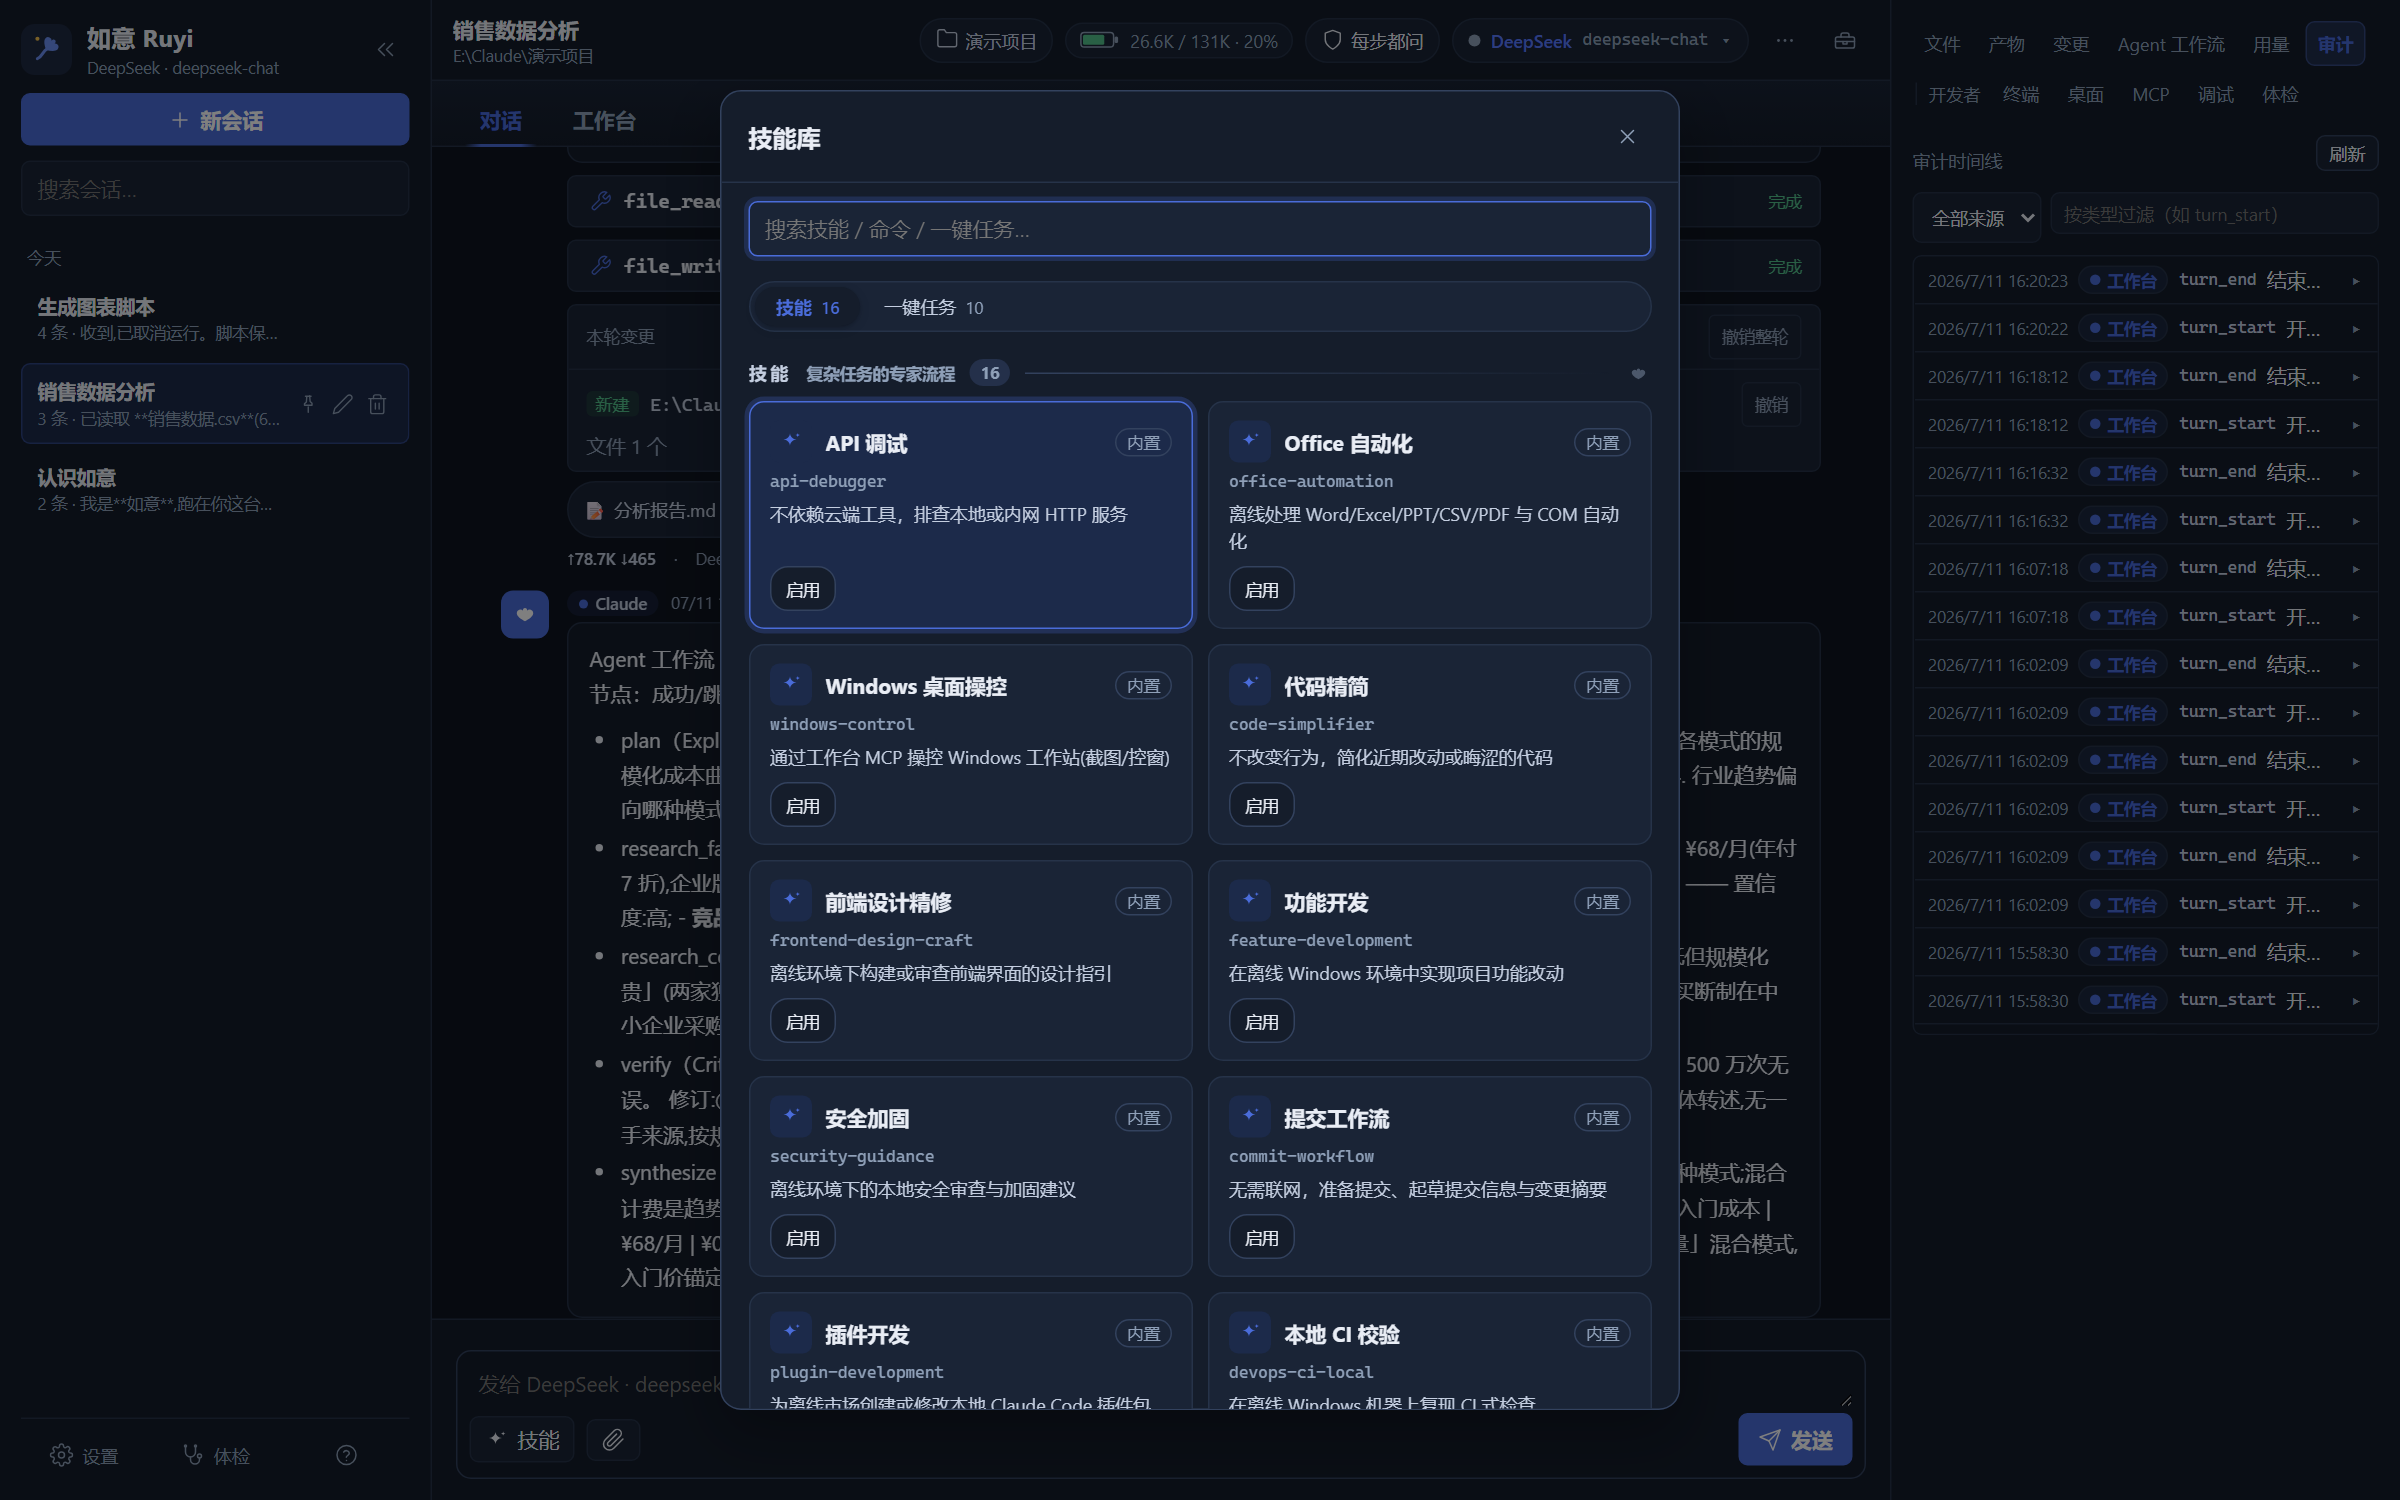The image size is (2400, 1500).
Task: Open 设置 in the sidebar footer
Action: point(85,1455)
